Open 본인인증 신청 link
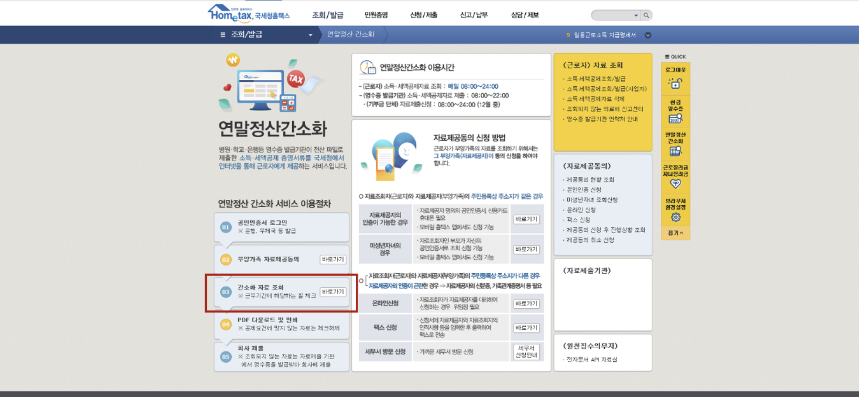 pyautogui.click(x=583, y=189)
